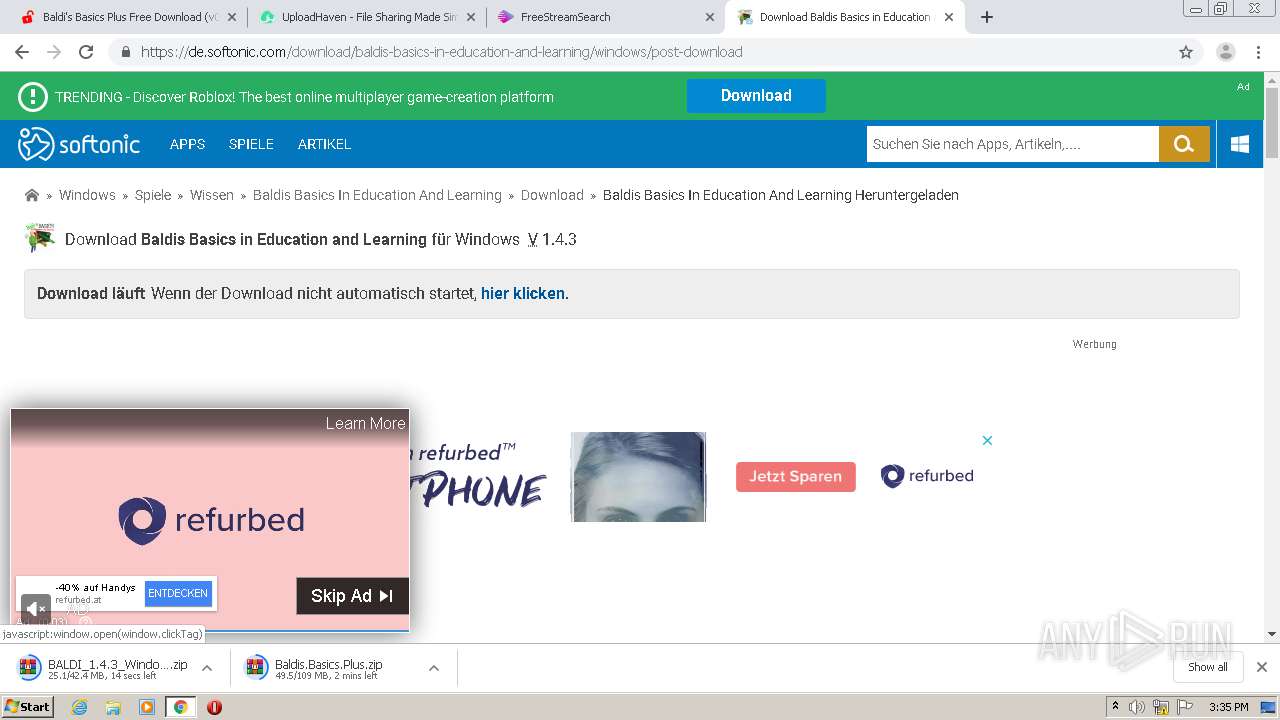The width and height of the screenshot is (1280, 720).
Task: Click the red Opera taskbar icon
Action: coord(214,707)
